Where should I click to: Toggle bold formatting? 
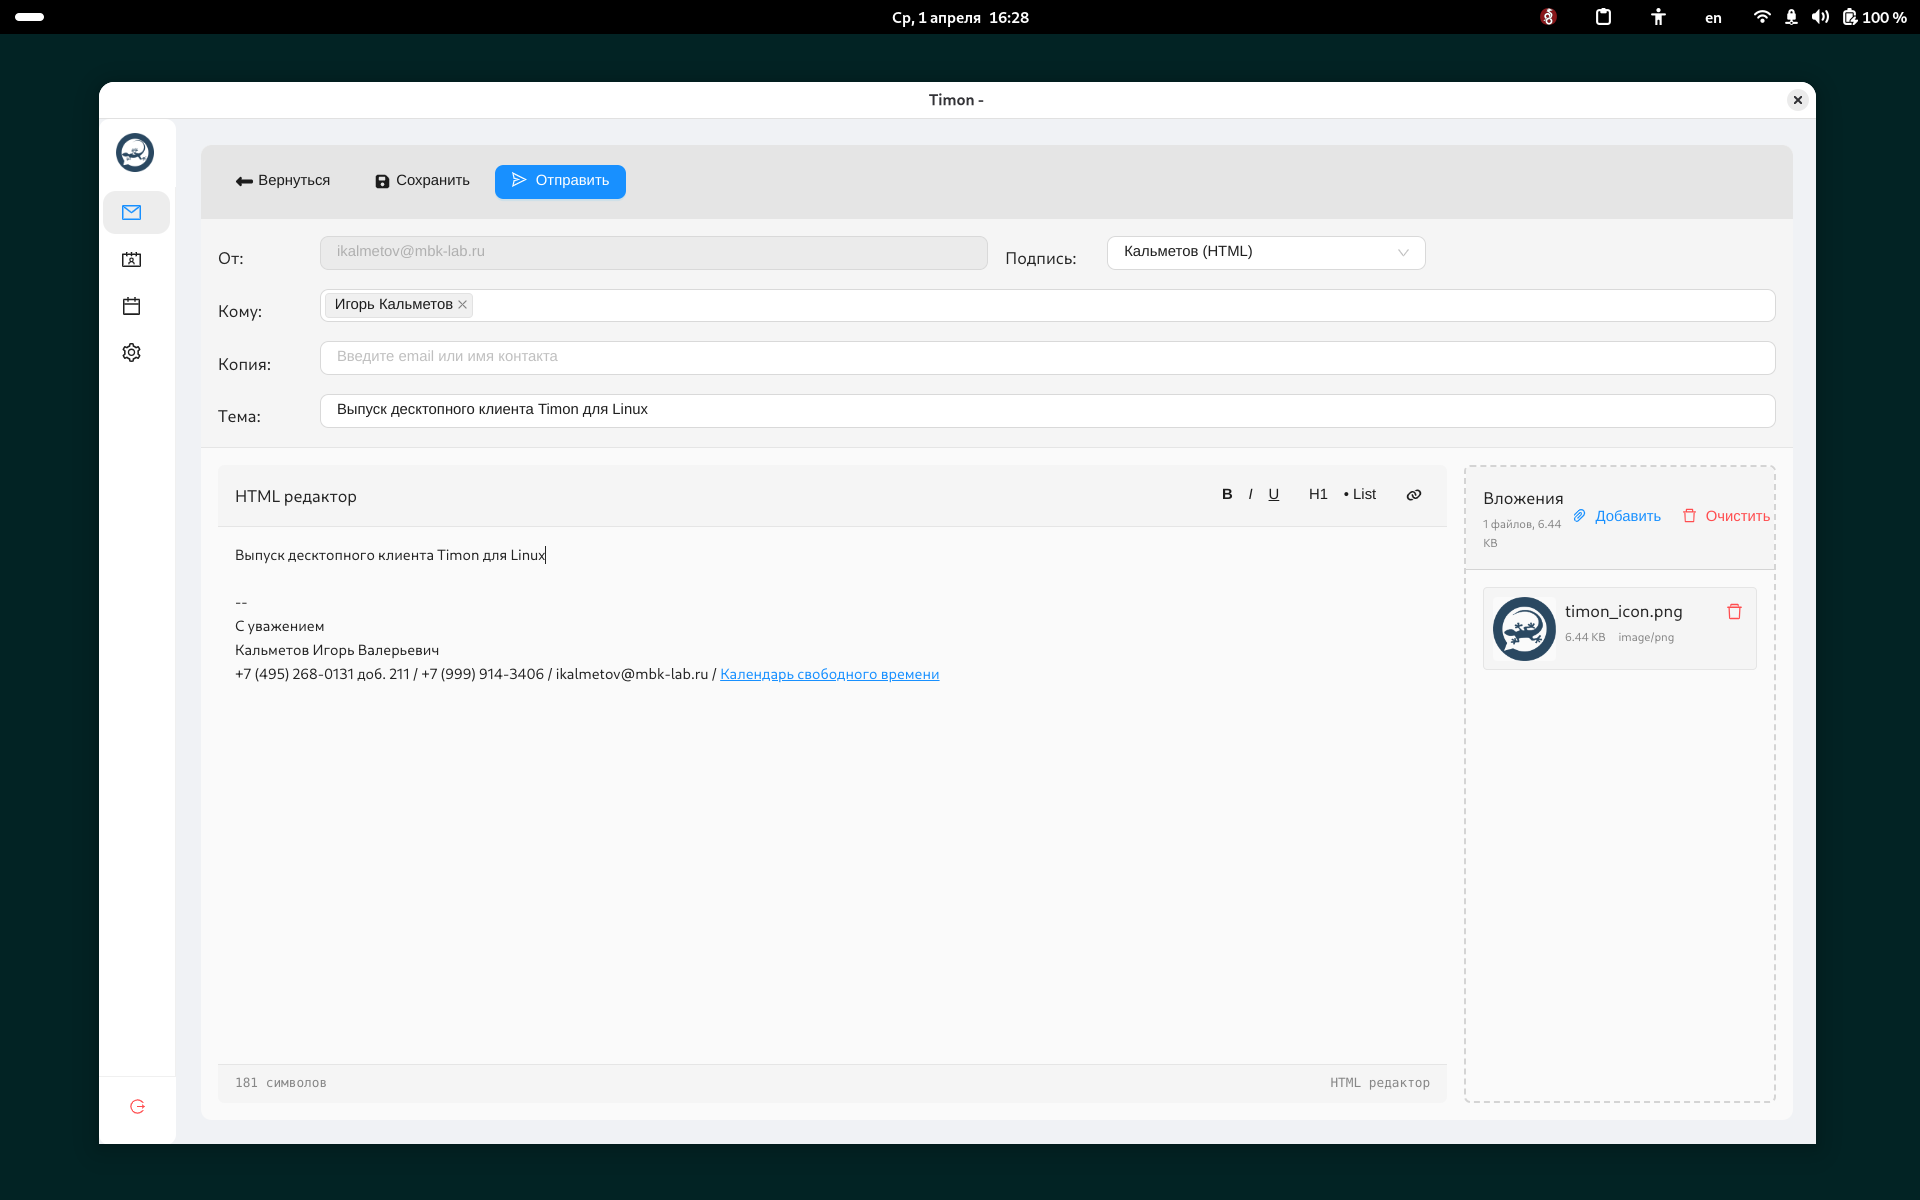(1227, 495)
